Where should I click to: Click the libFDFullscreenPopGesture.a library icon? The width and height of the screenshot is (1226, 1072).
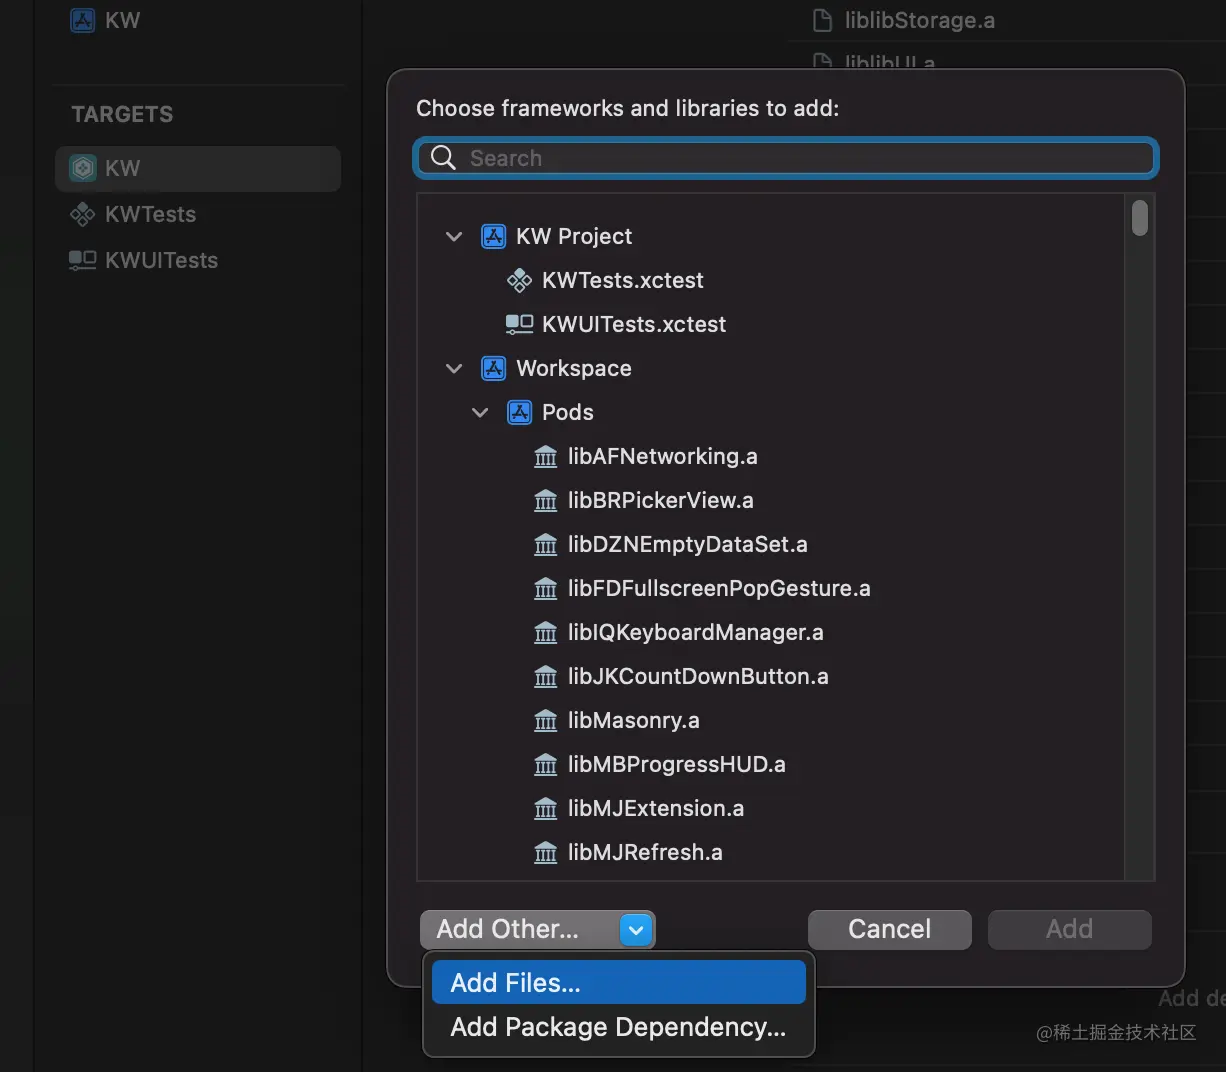546,589
